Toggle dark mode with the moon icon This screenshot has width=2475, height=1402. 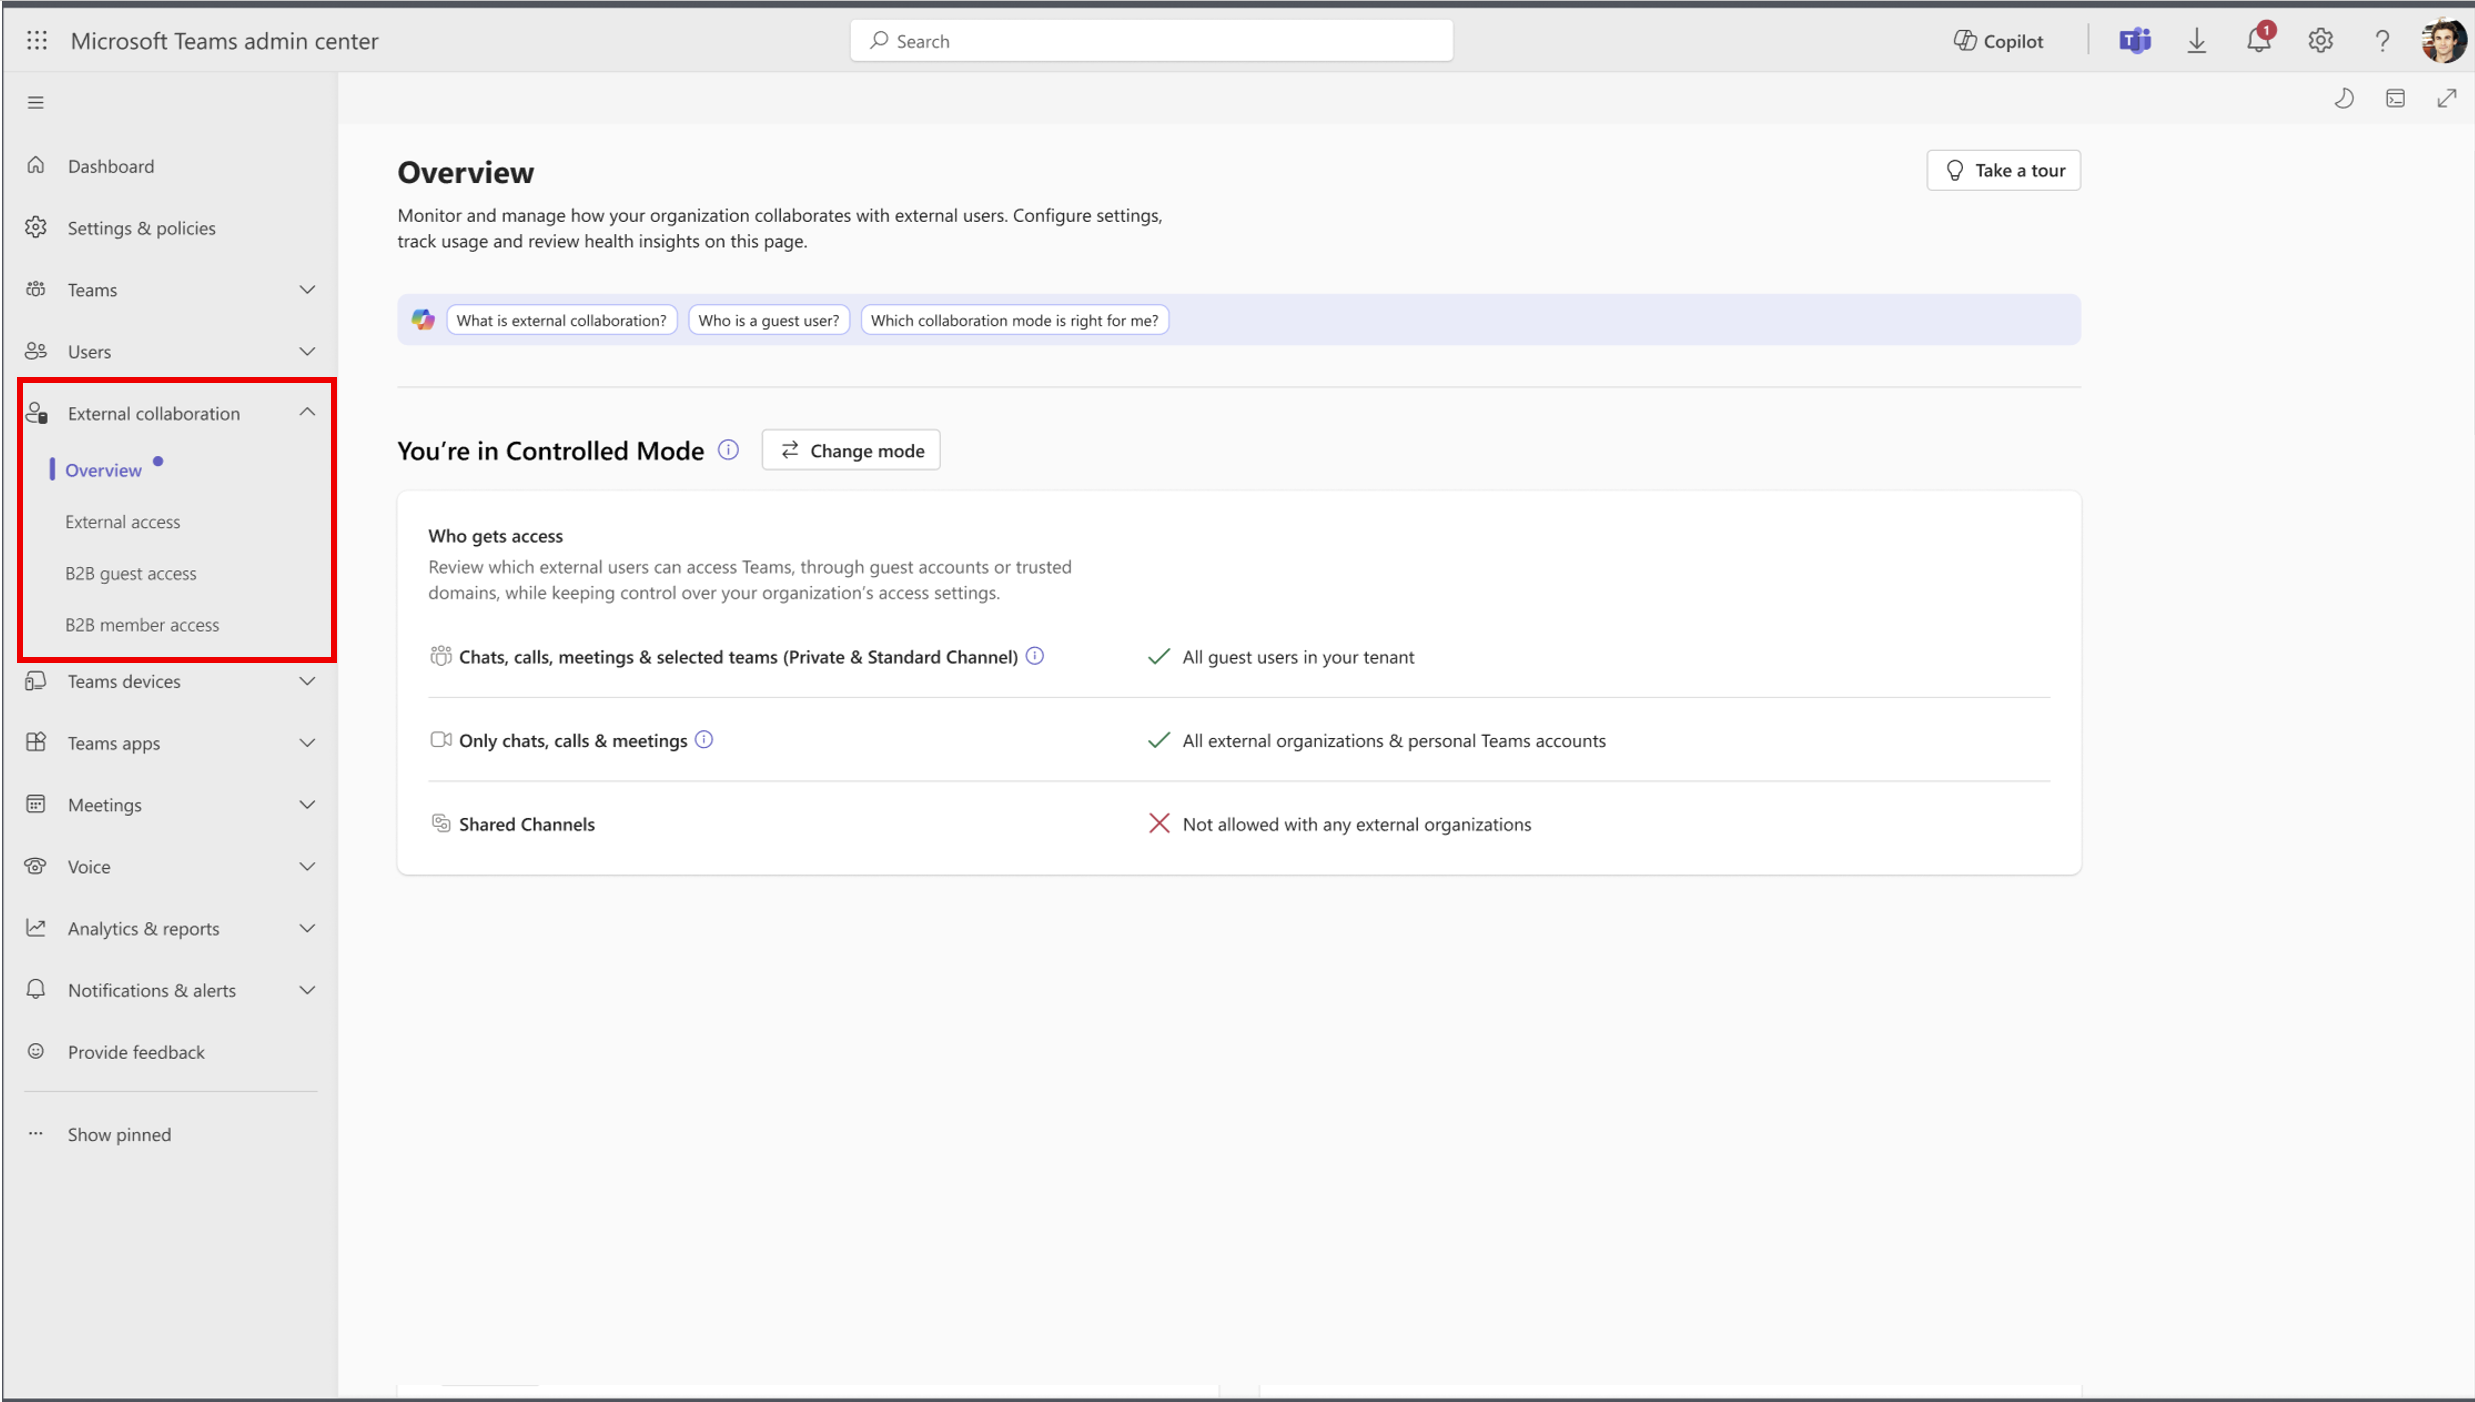point(2345,97)
